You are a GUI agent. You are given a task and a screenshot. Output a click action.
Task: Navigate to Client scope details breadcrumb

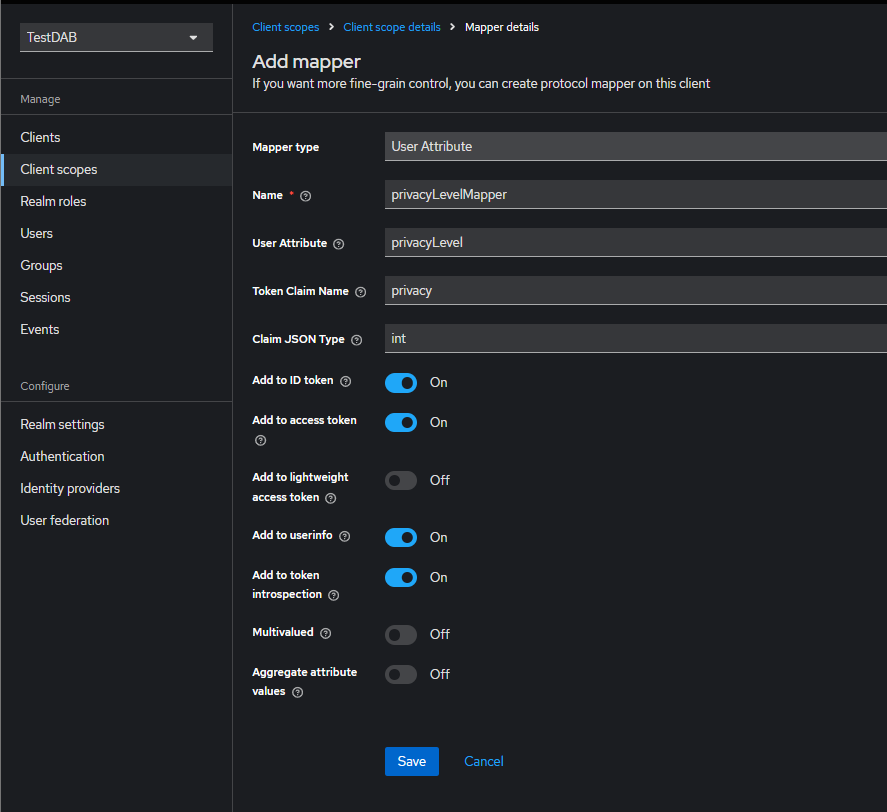[391, 27]
